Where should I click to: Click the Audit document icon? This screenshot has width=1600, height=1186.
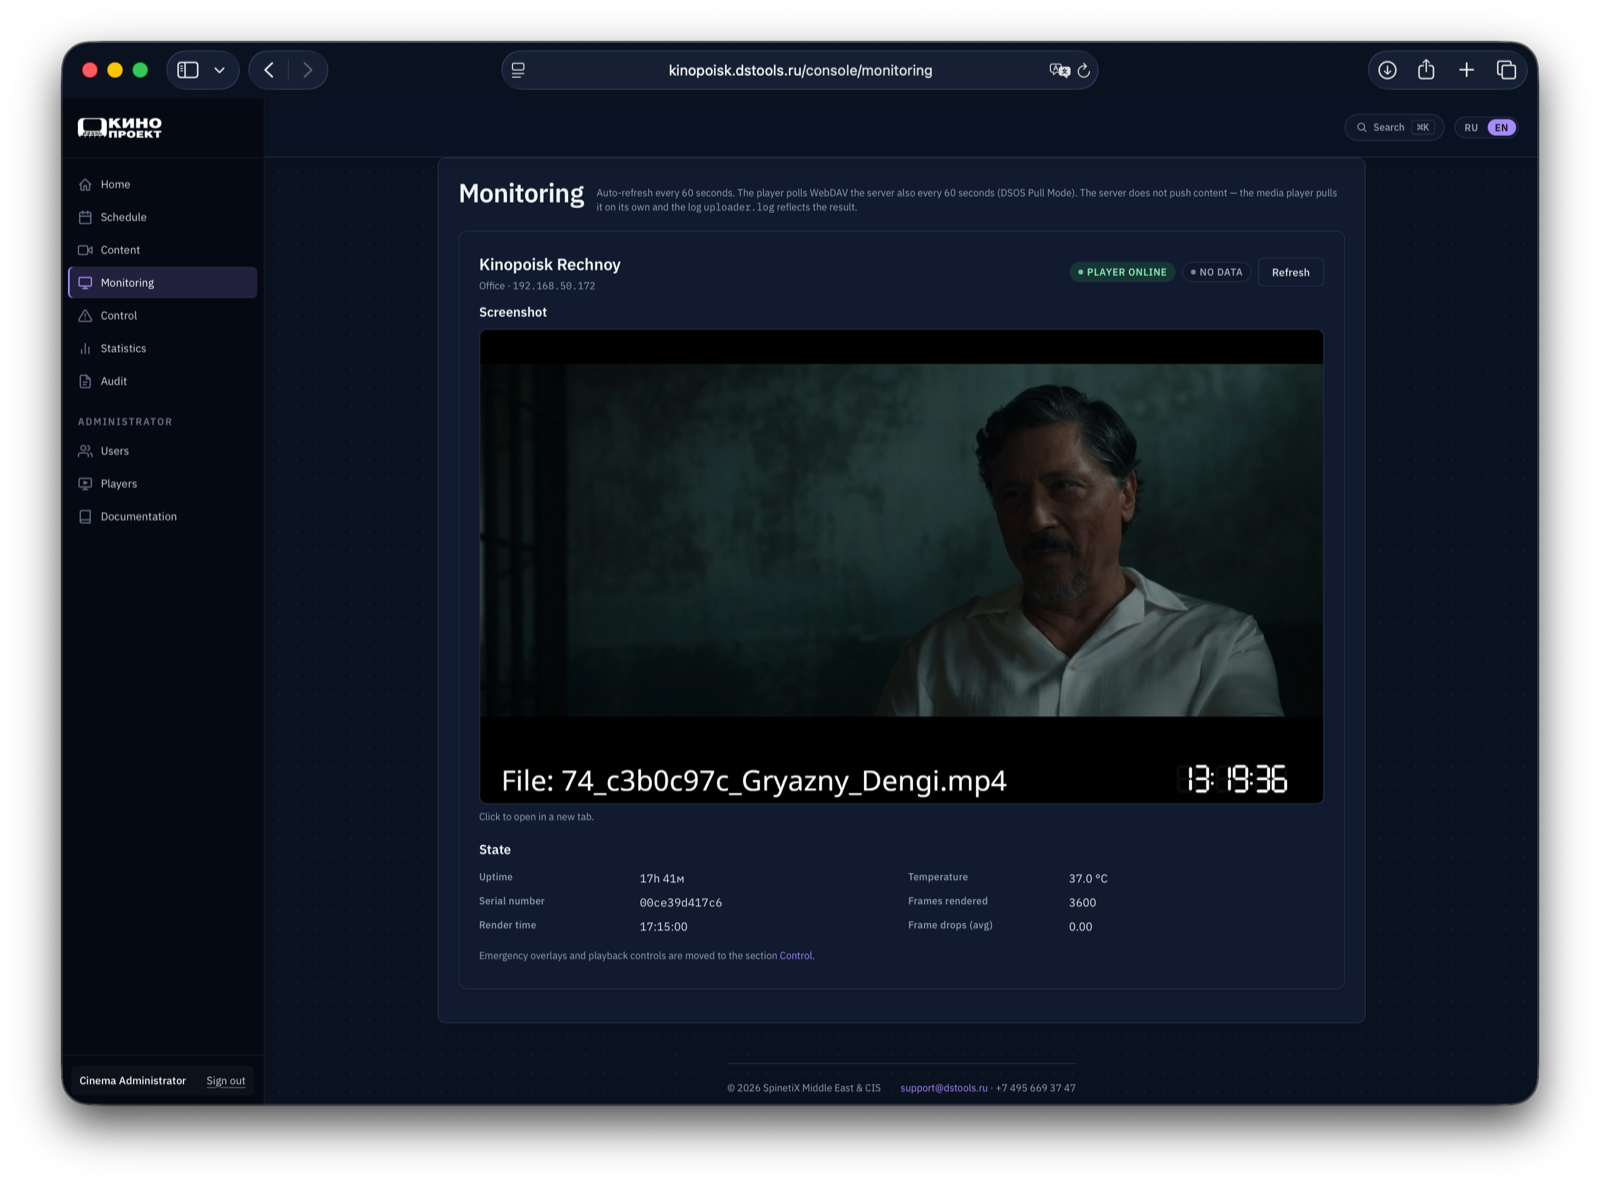(x=85, y=381)
